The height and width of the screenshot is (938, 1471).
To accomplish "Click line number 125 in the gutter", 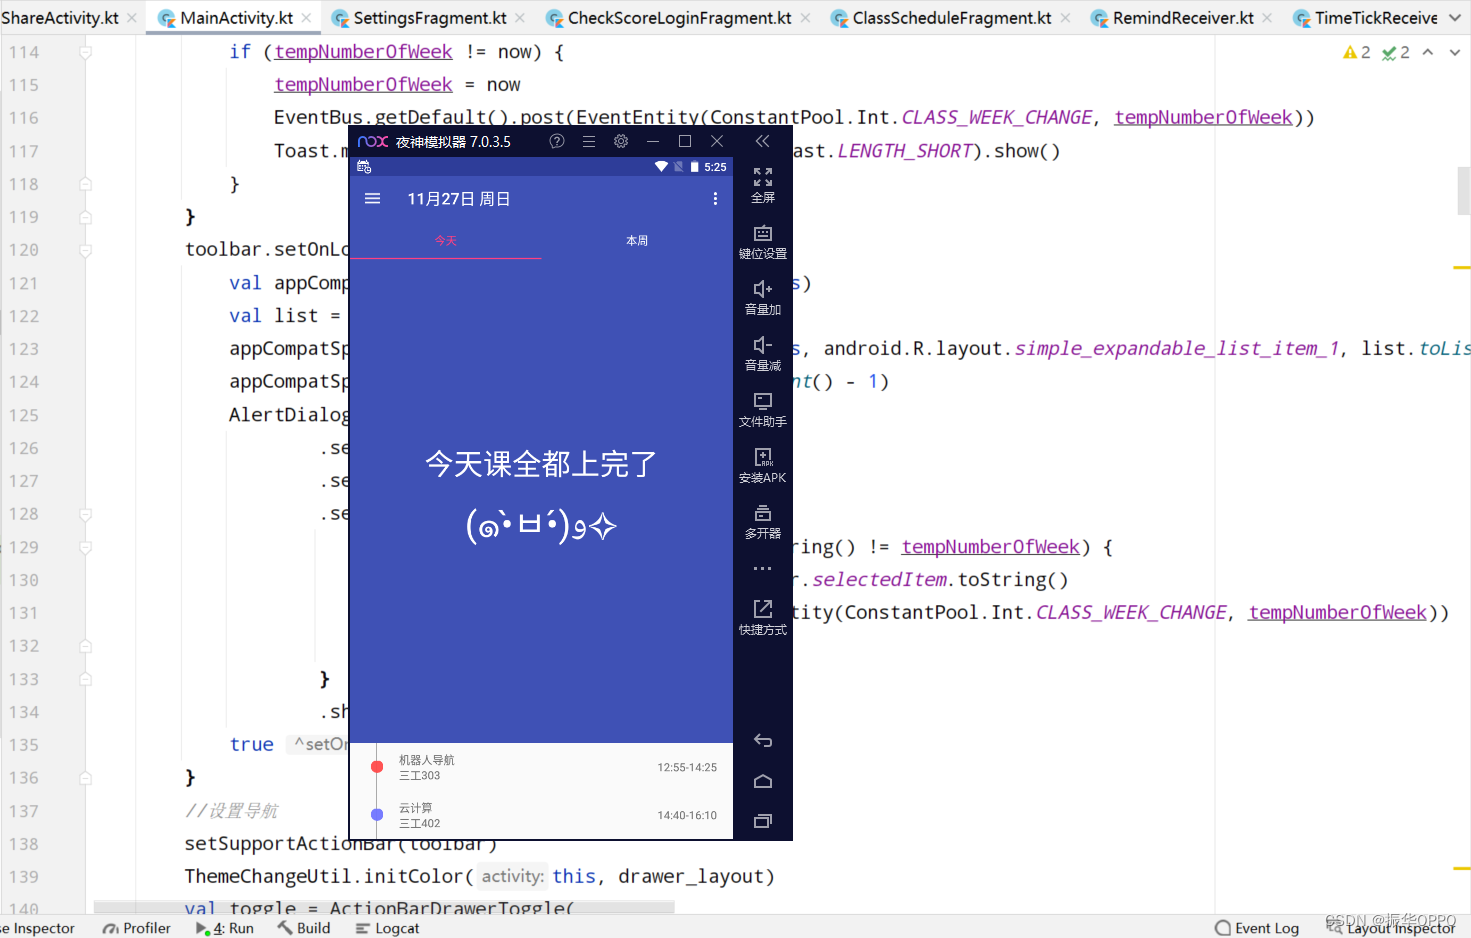I will coord(24,415).
